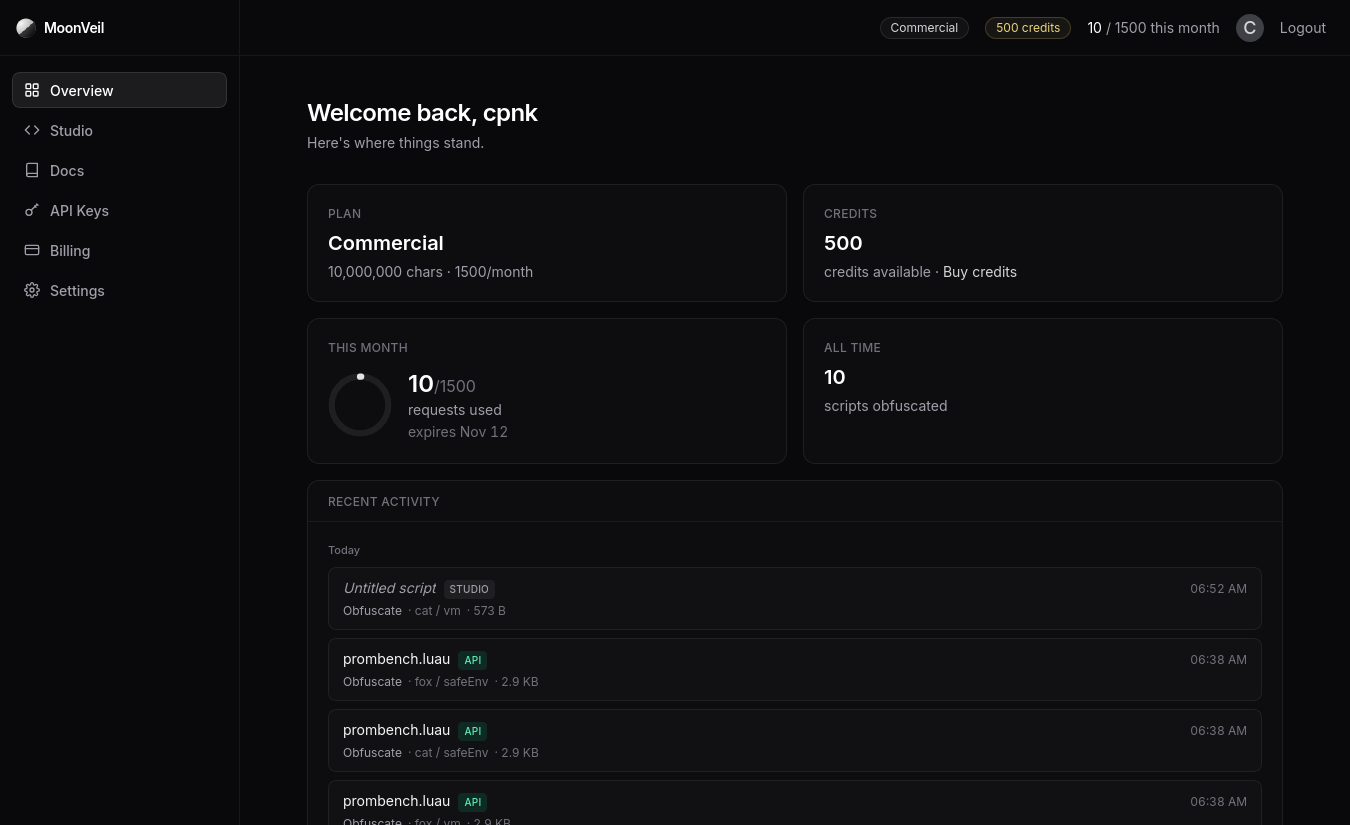Click the MoonVeil moon logo icon
The width and height of the screenshot is (1350, 825).
26,28
